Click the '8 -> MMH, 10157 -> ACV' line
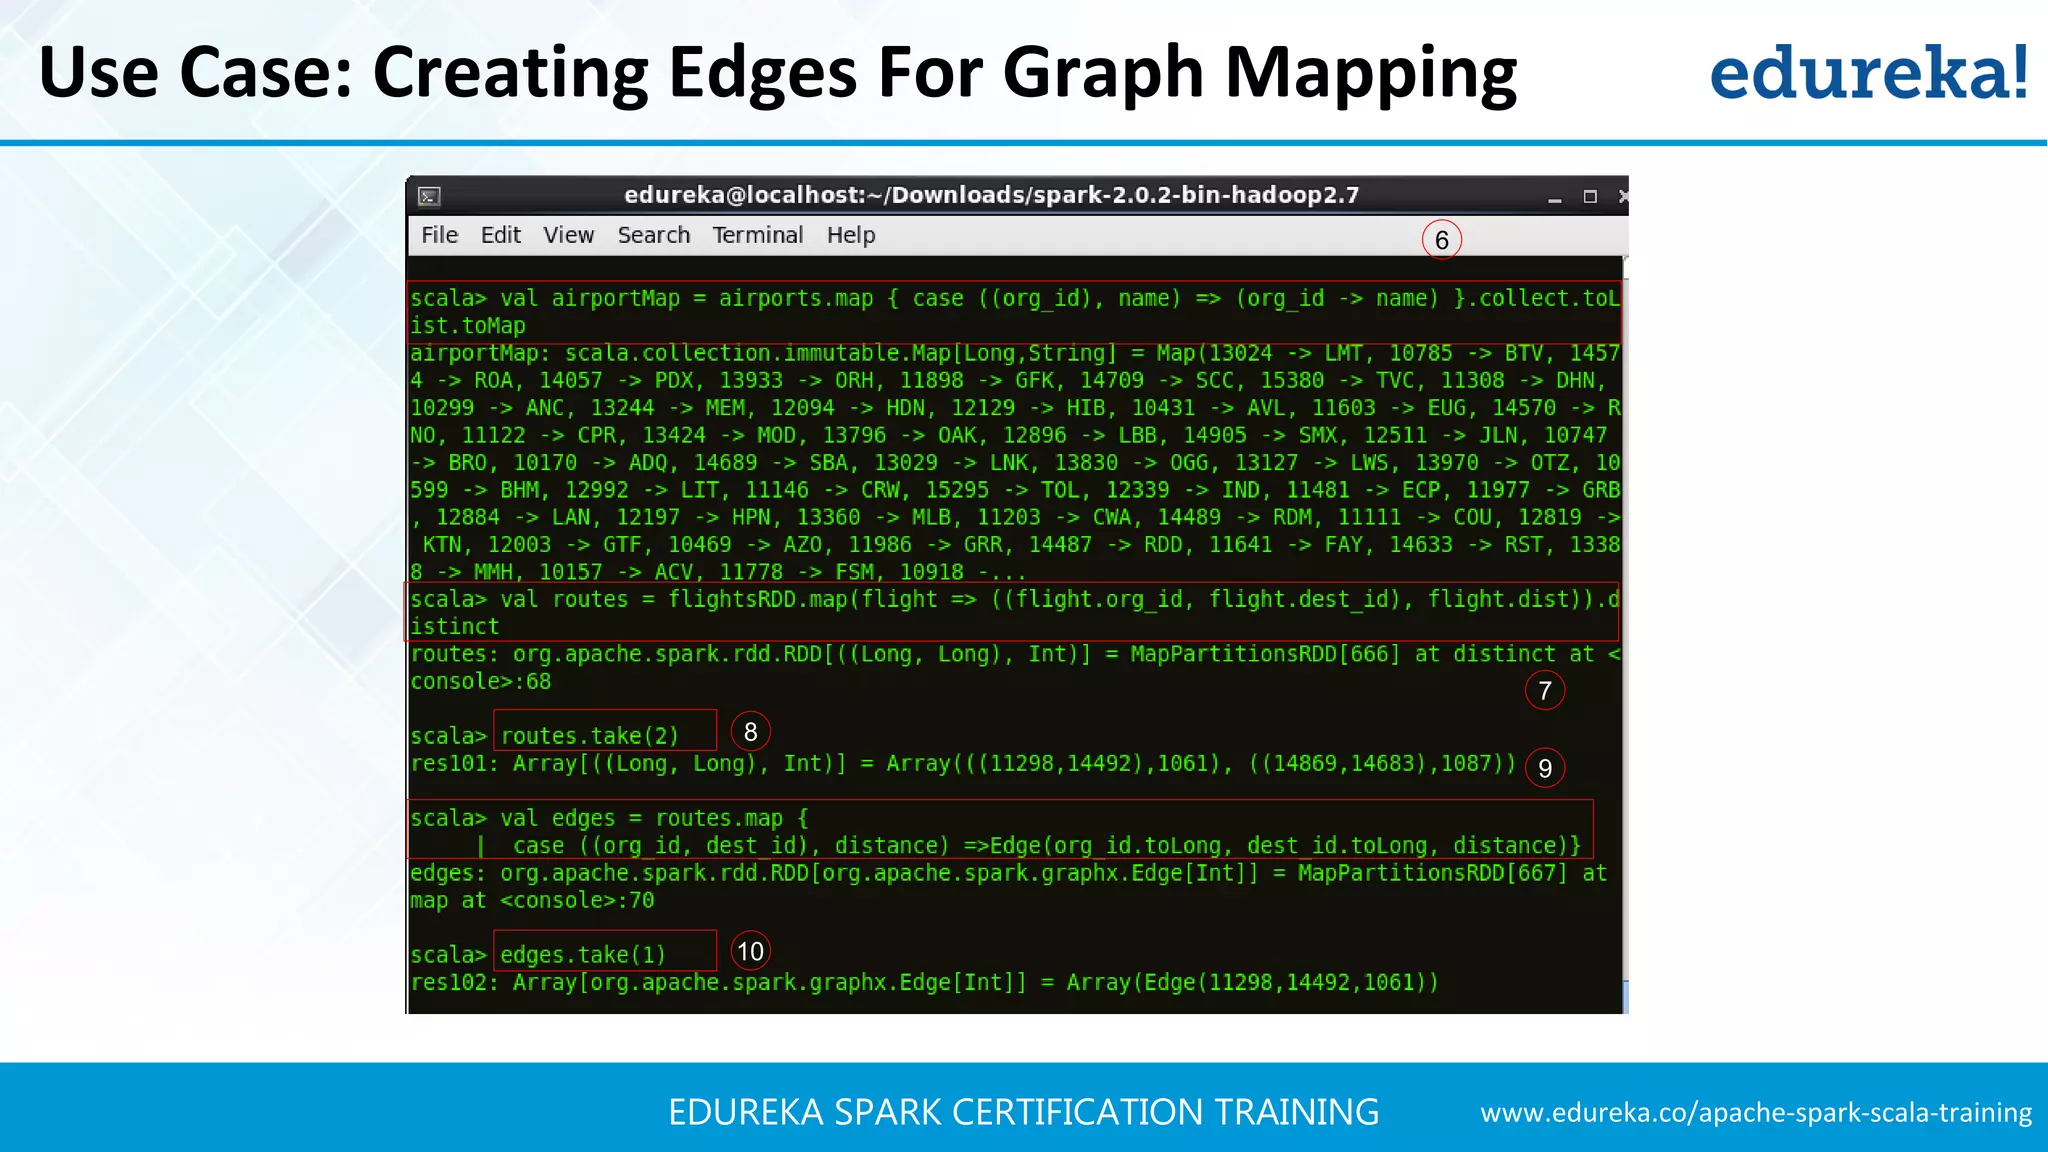The height and width of the screenshot is (1152, 2048). [x=718, y=572]
